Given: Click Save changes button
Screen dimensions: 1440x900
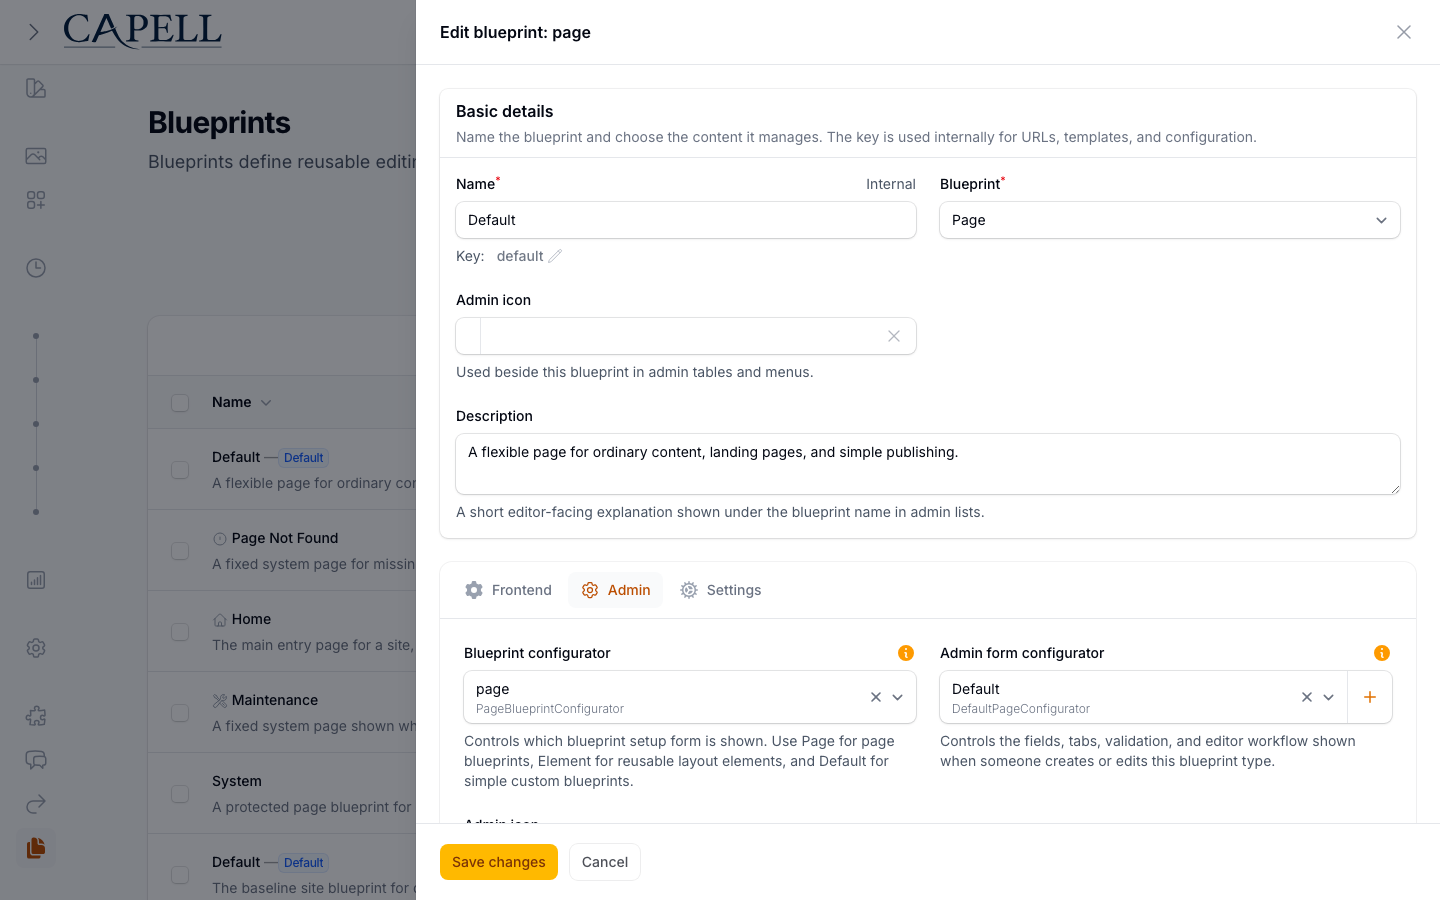Looking at the screenshot, I should [x=499, y=862].
